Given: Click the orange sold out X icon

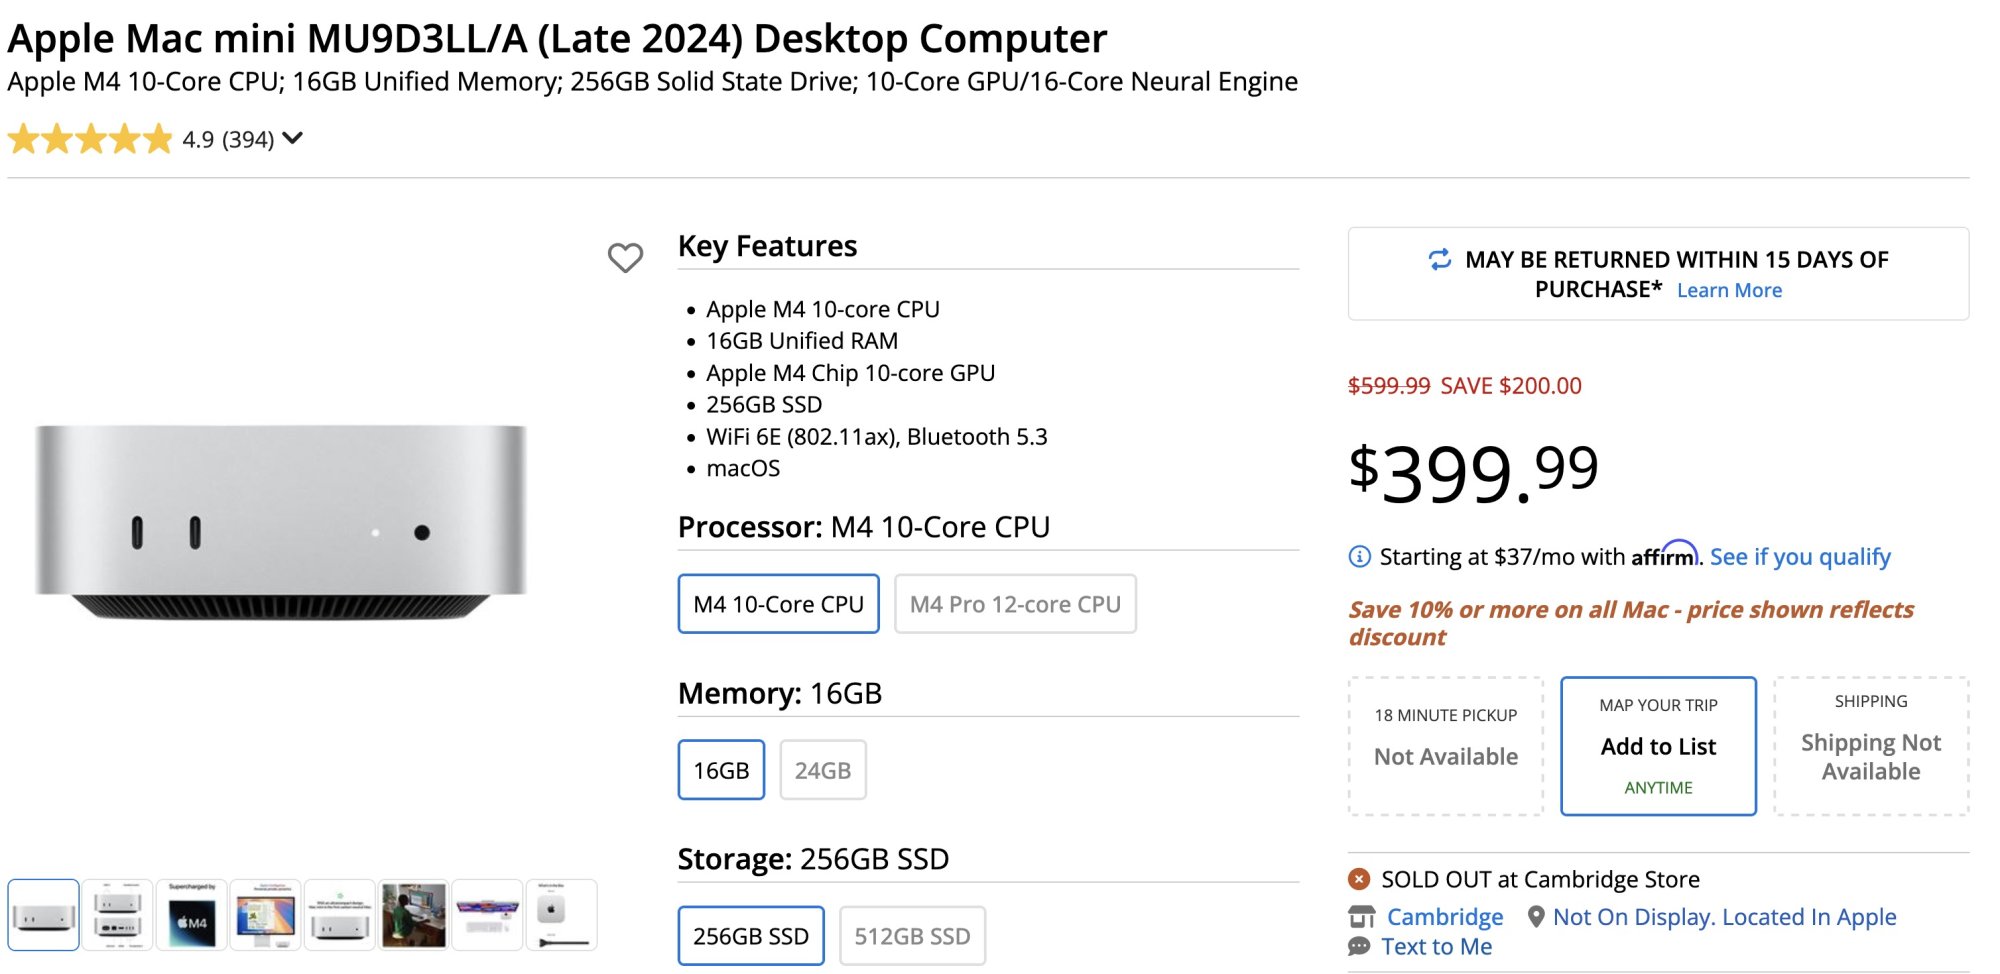Looking at the screenshot, I should 1359,879.
